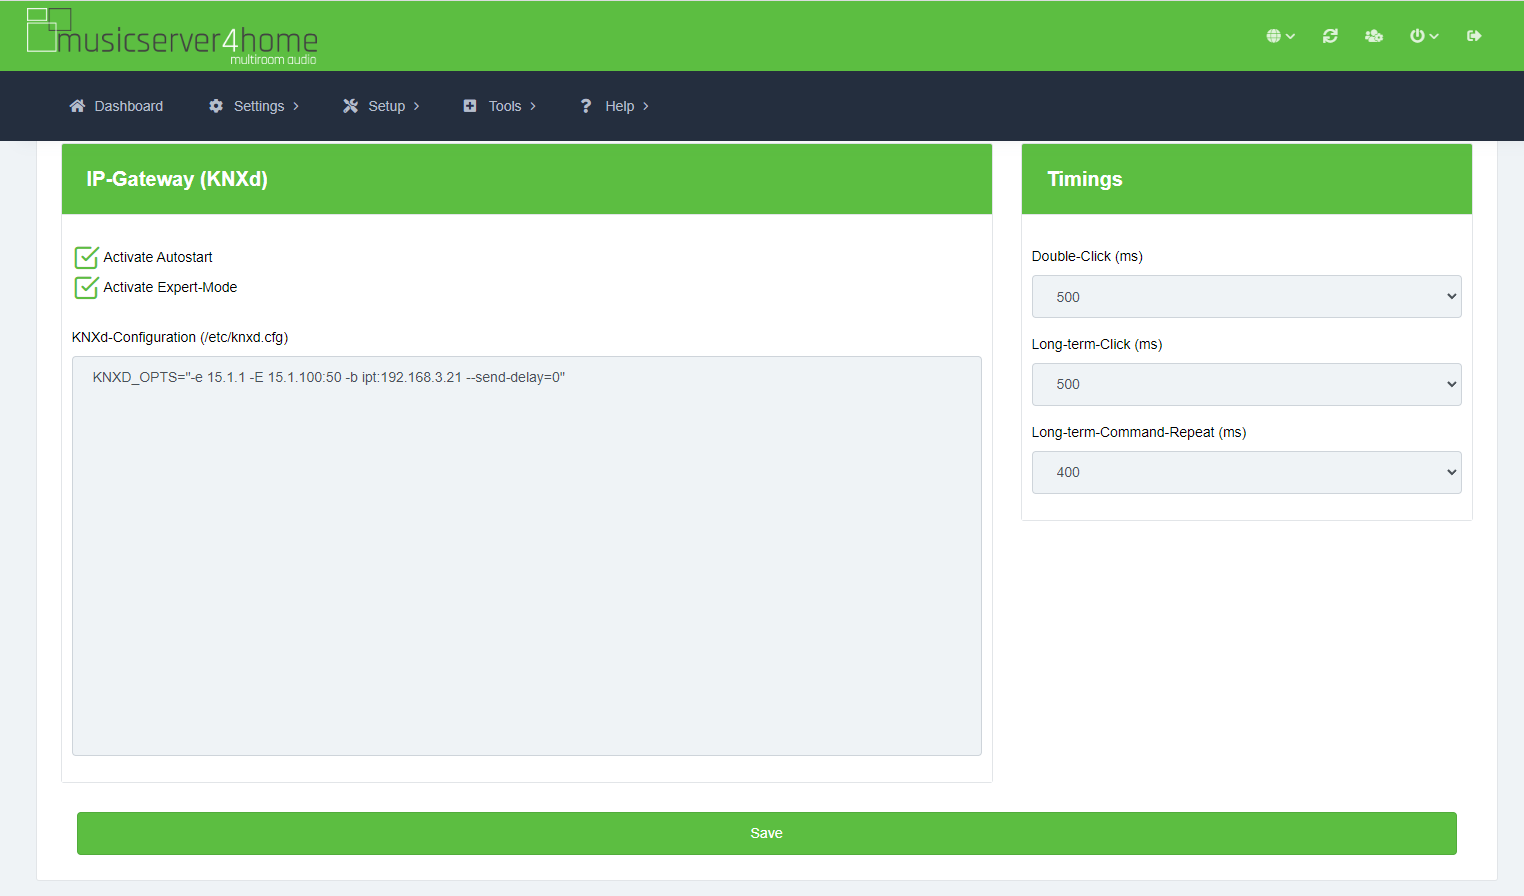Viewport: 1524px width, 896px height.
Task: Open the Help menu
Action: [615, 106]
